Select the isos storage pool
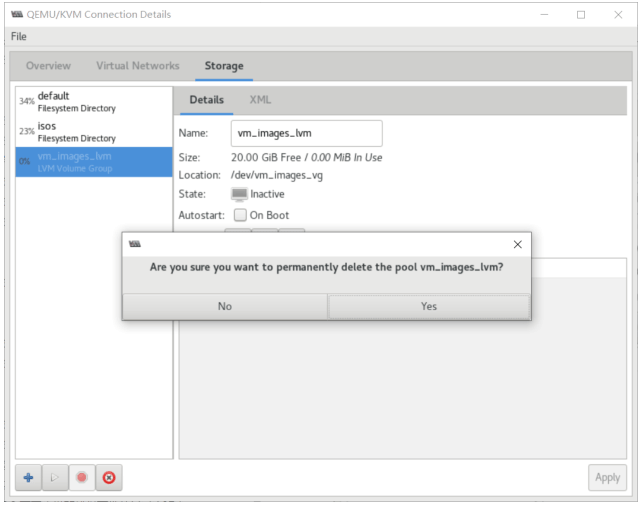 [x=94, y=132]
